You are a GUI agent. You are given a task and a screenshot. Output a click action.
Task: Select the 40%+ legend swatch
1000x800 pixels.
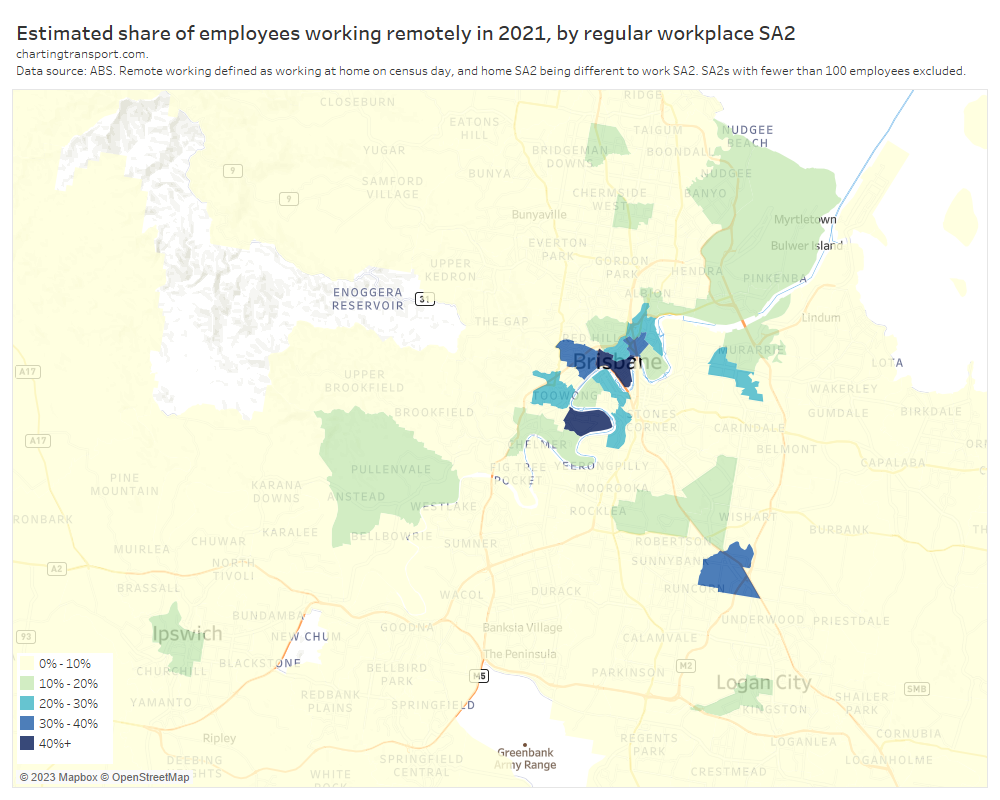click(27, 743)
